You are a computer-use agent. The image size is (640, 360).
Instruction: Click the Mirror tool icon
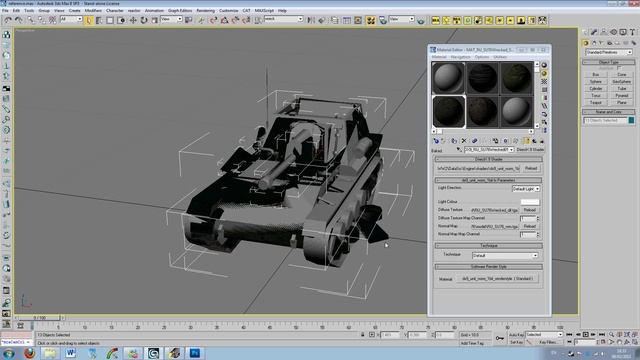[311, 20]
